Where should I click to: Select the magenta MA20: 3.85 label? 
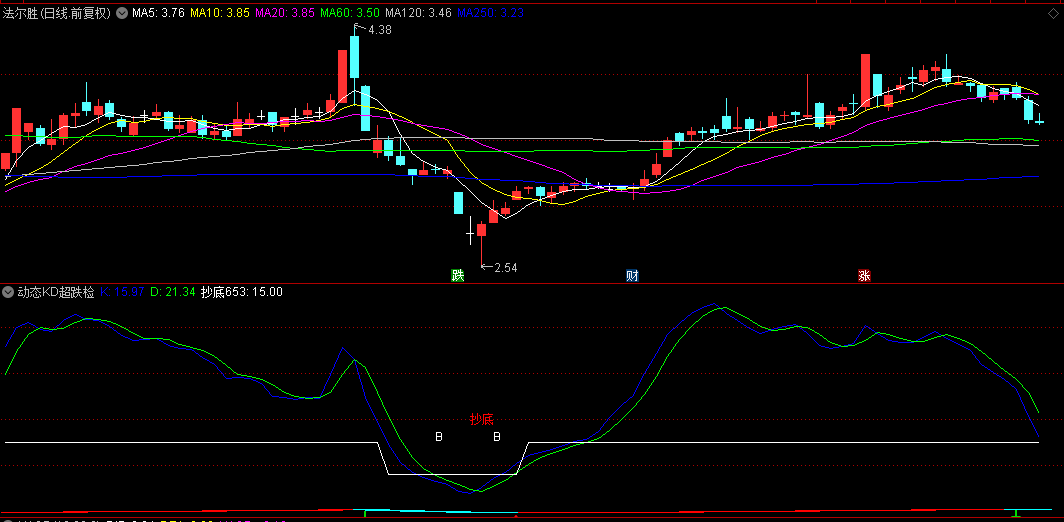[284, 13]
